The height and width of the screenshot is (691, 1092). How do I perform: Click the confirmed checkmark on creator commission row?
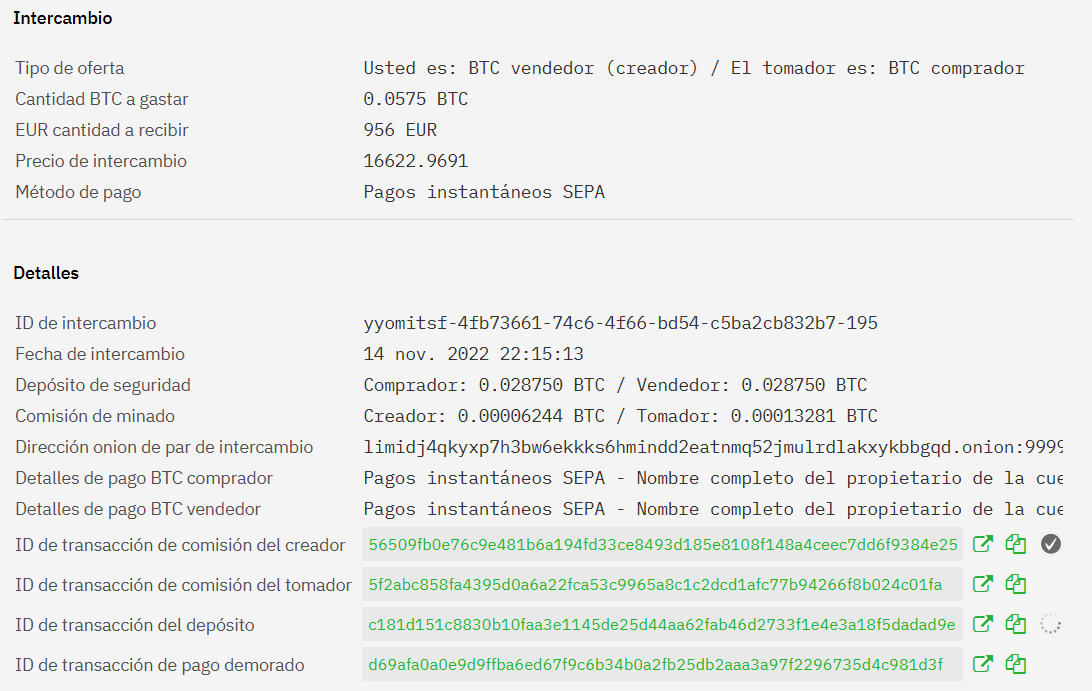[1049, 544]
